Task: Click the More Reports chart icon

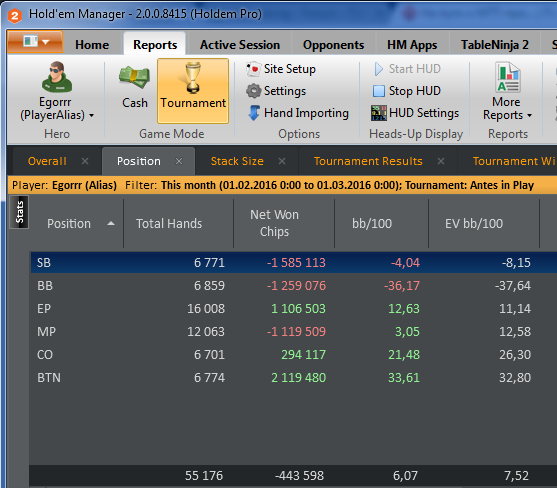Action: tap(508, 77)
